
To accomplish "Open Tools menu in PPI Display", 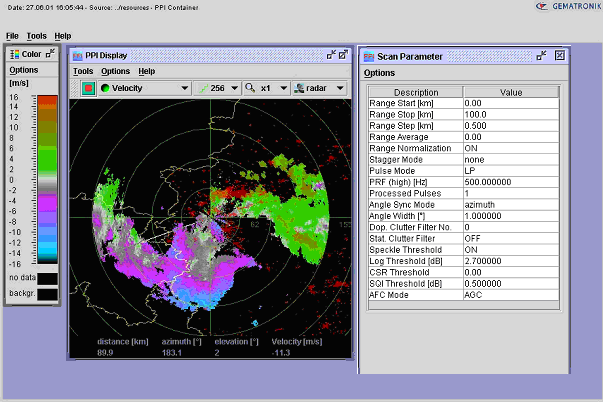I will pyautogui.click(x=83, y=71).
